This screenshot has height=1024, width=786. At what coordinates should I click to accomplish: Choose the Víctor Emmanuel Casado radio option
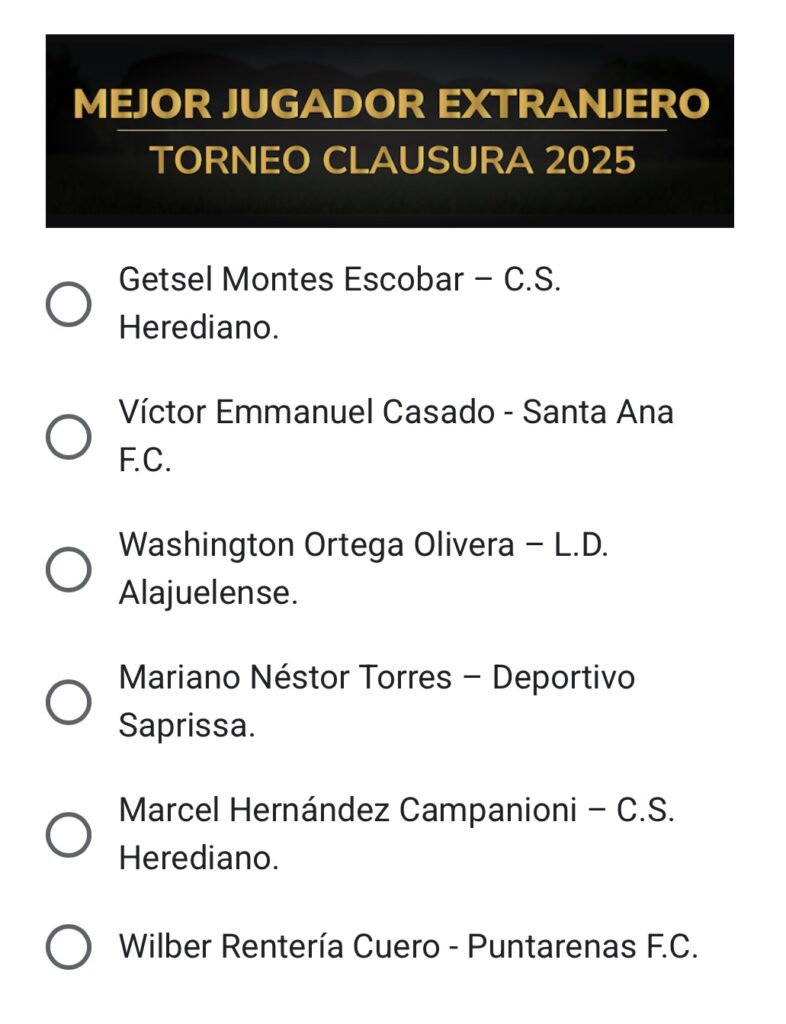(69, 437)
